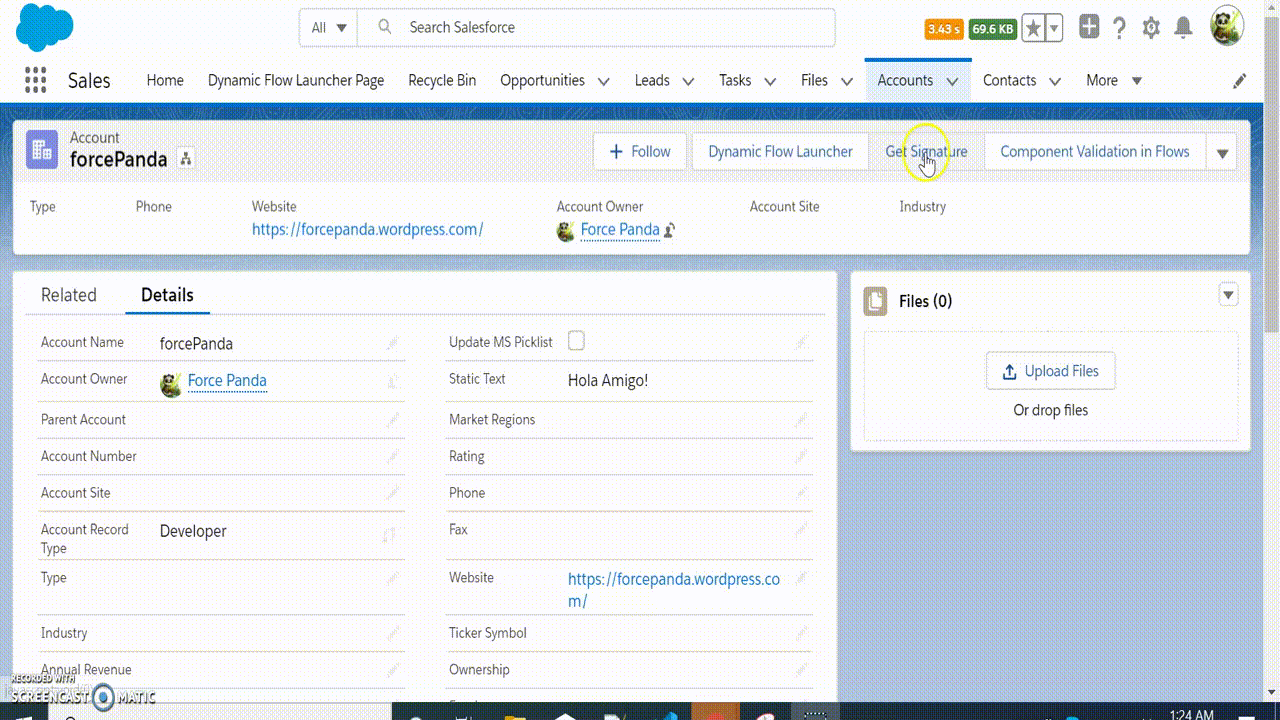Open the Files card actions dropdown

(1229, 294)
